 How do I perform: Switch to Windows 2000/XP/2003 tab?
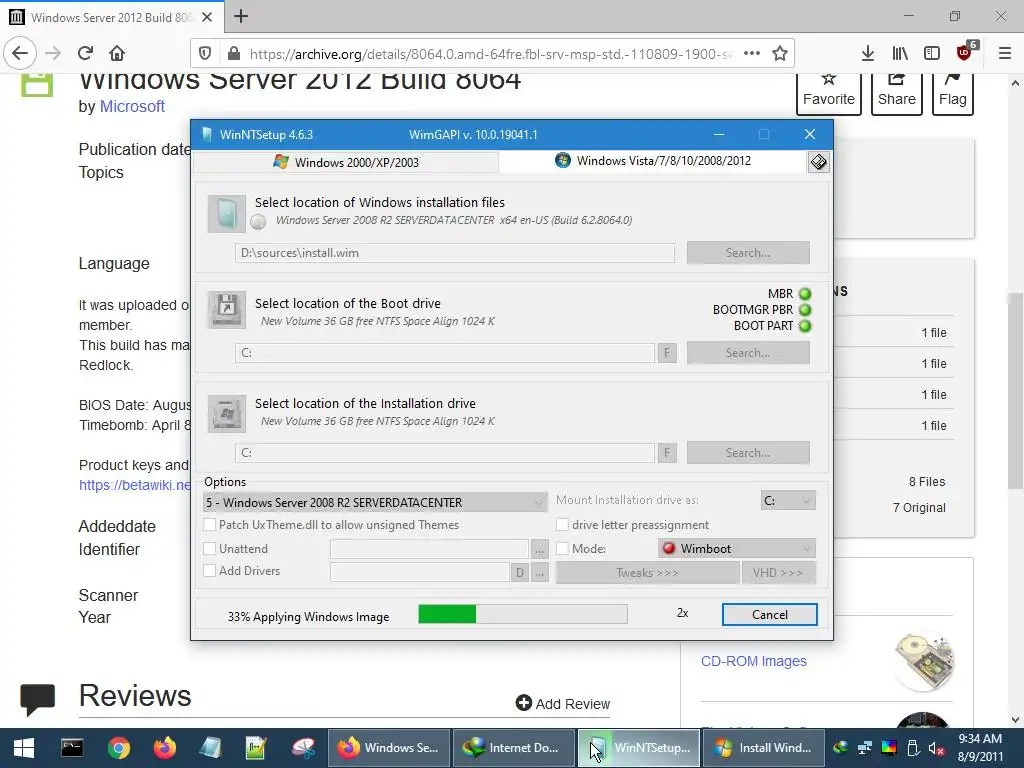tap(346, 162)
